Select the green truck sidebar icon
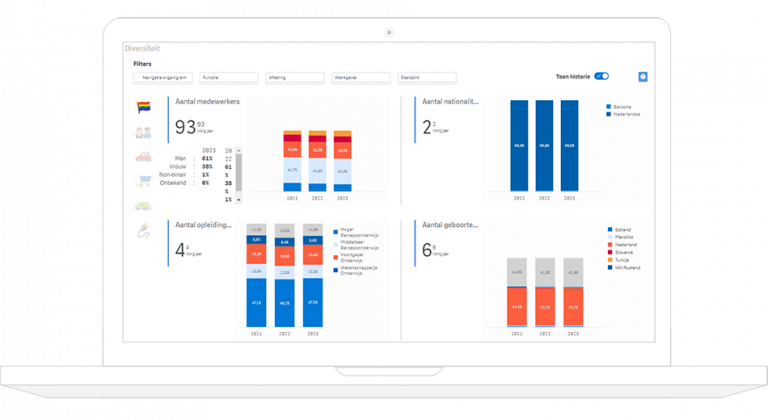Viewport: 768px width, 420px height. coord(142,206)
